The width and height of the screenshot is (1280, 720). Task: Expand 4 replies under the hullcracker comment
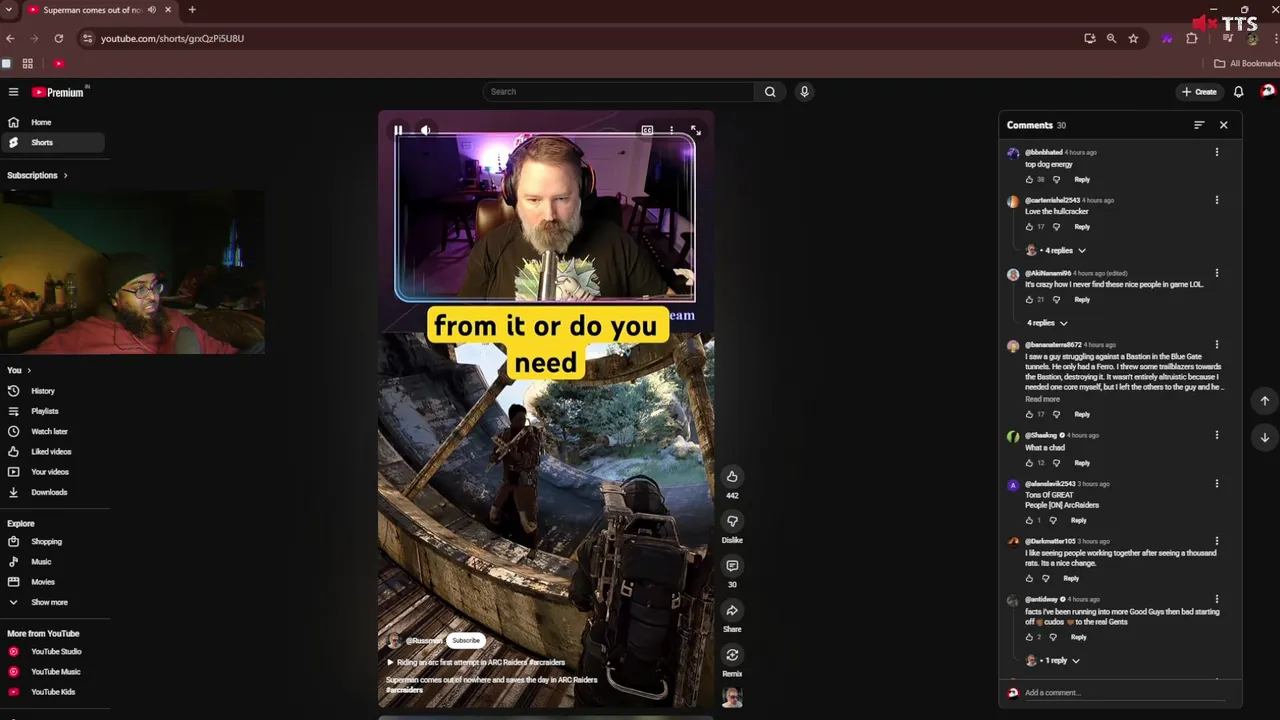[1056, 250]
